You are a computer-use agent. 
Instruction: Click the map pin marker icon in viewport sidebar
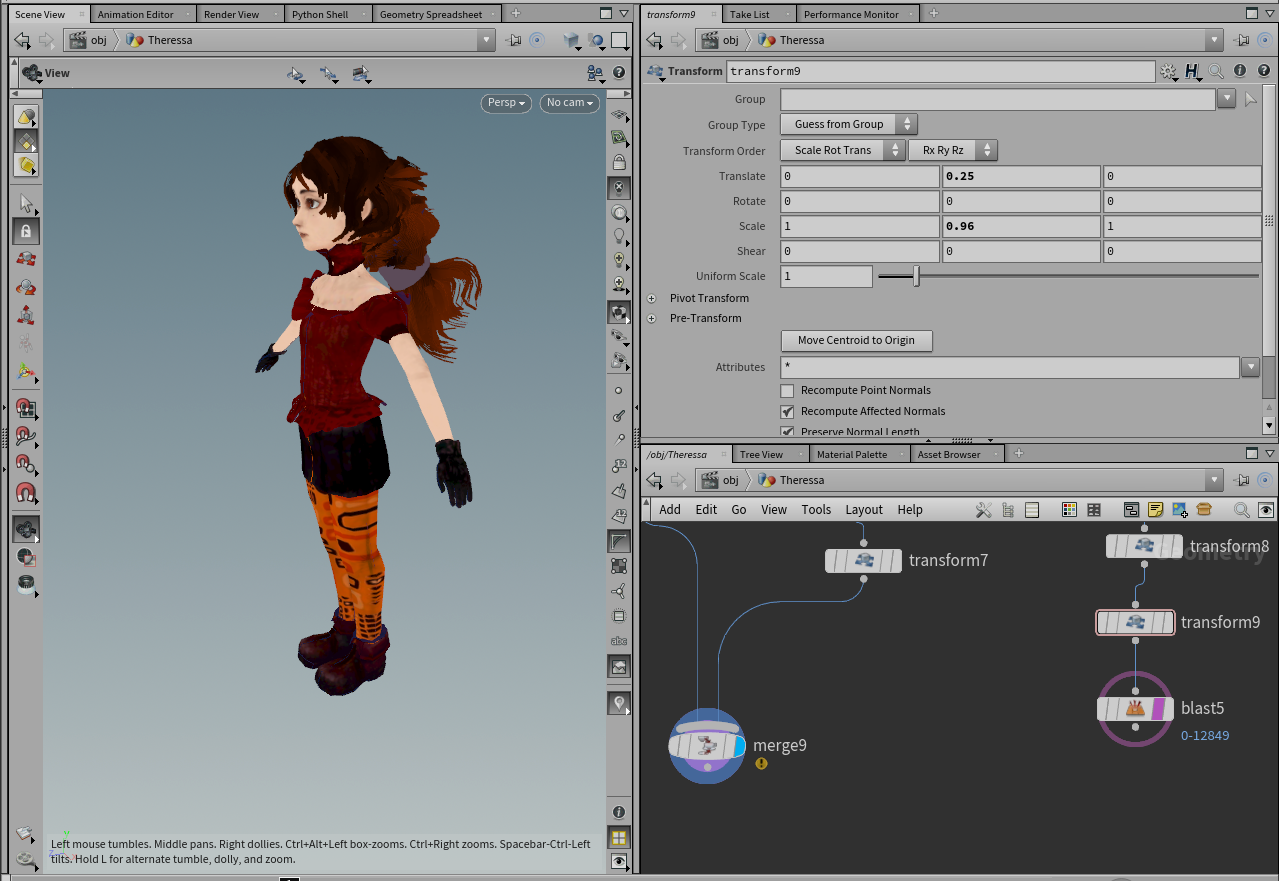619,703
